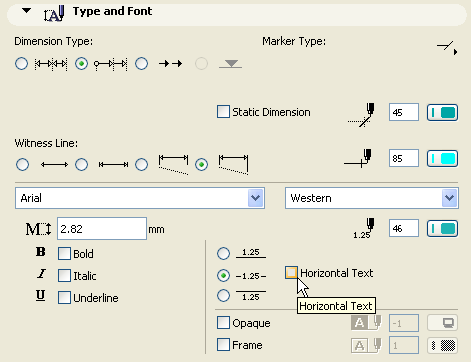This screenshot has height=362, width=471.
Task: Open the Arial font dropdown
Action: point(140,198)
